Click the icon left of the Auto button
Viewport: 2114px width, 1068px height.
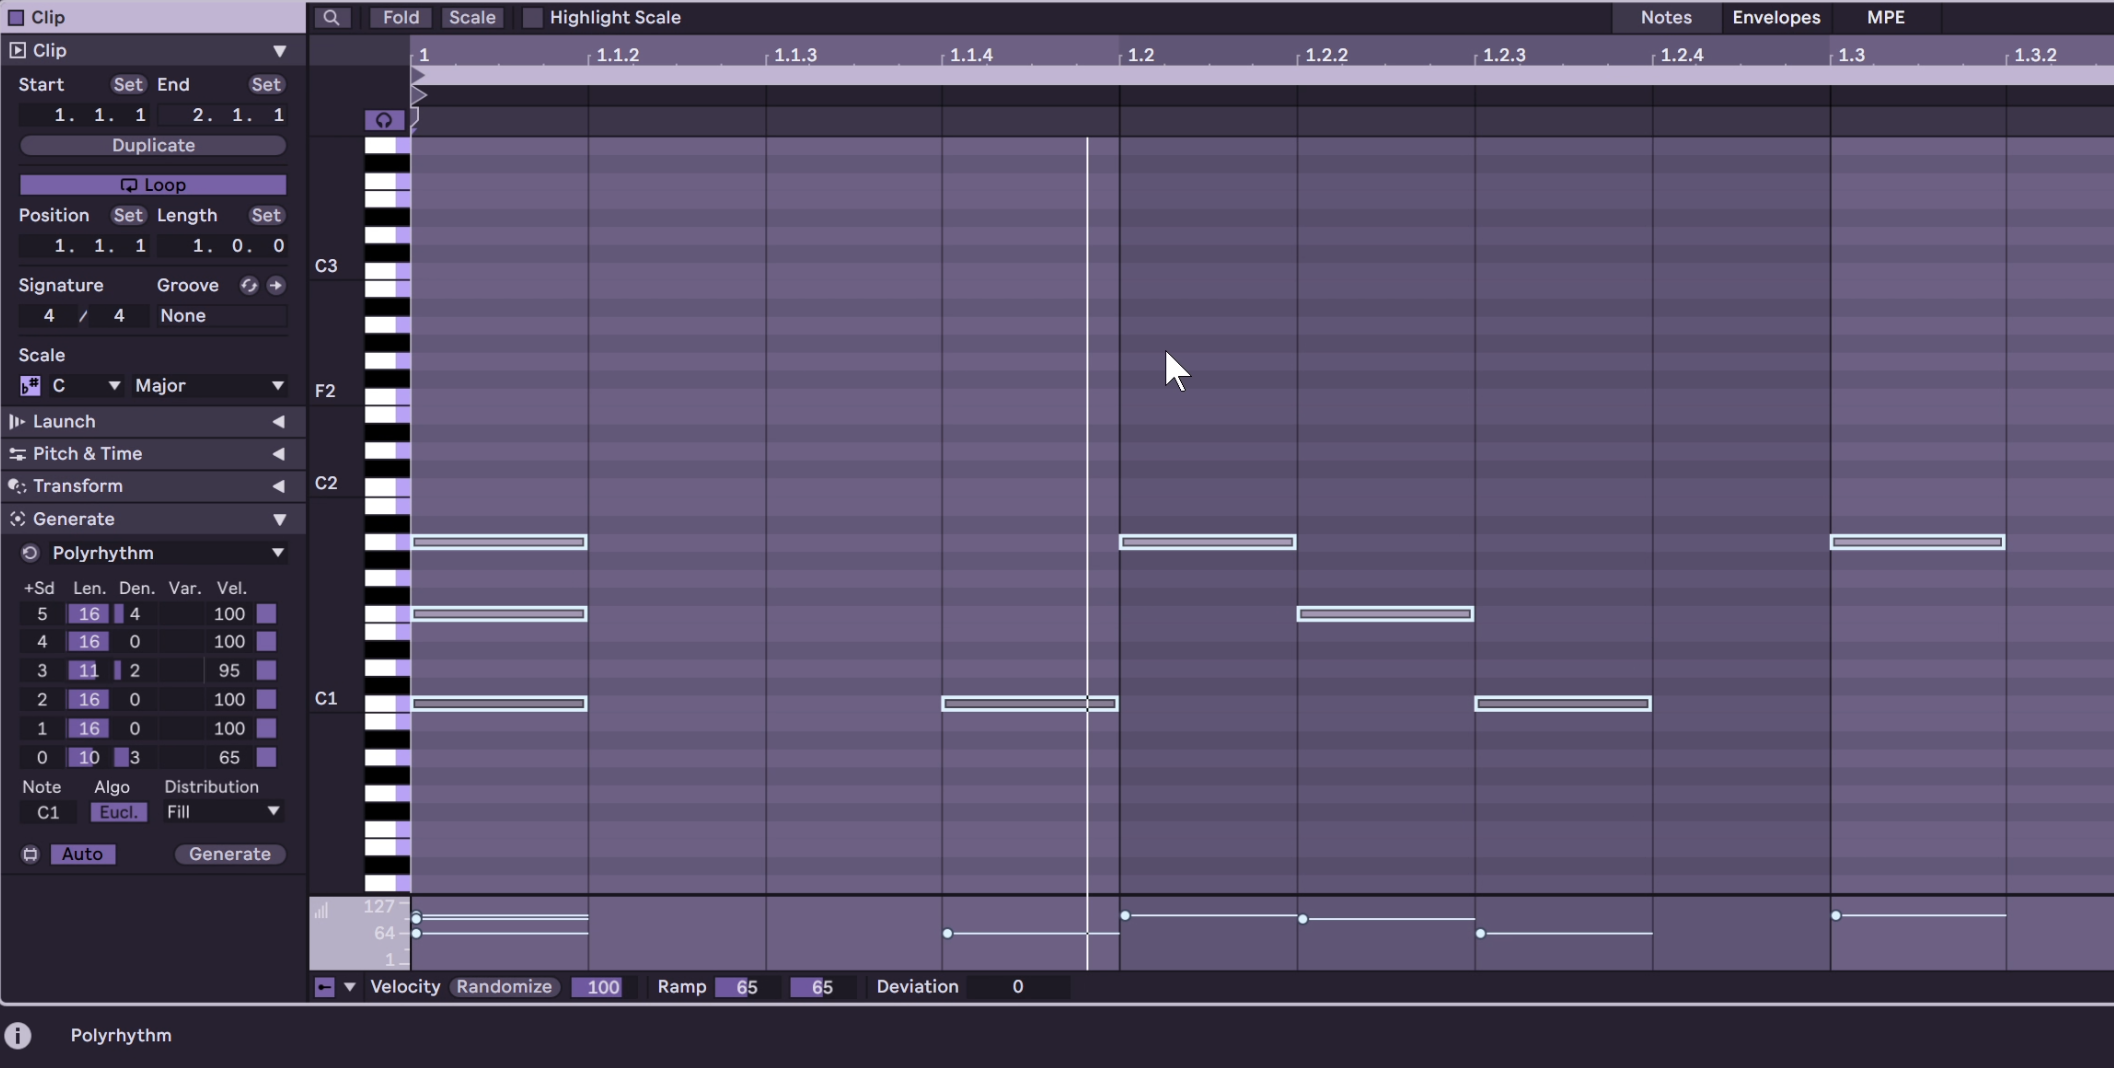[x=30, y=854]
